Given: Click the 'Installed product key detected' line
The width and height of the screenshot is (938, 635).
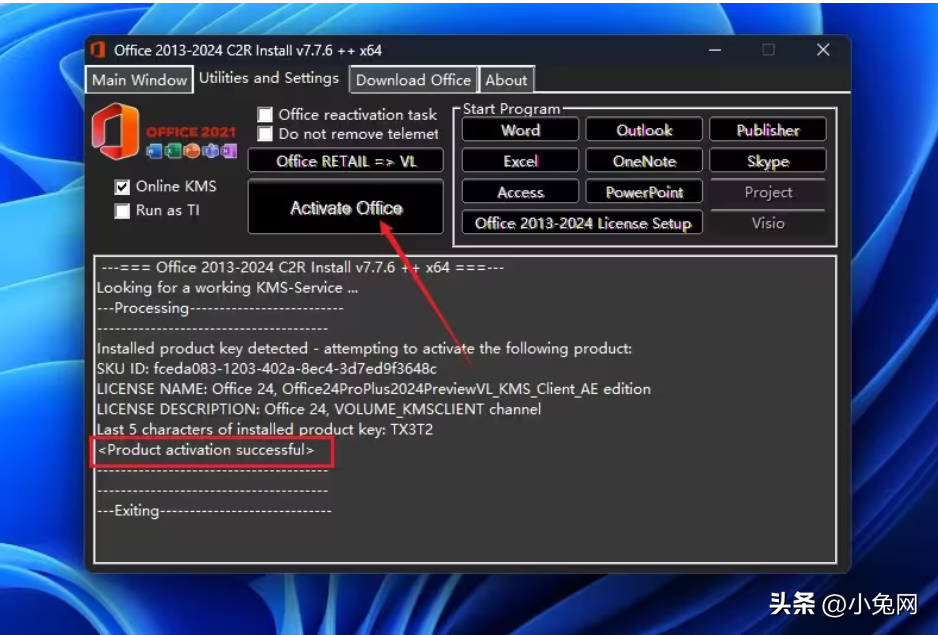Looking at the screenshot, I should pos(364,348).
